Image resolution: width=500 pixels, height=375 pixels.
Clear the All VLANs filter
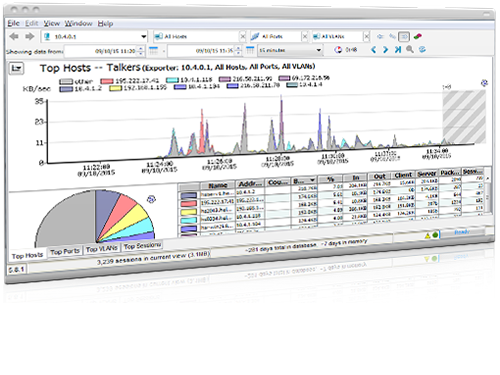pos(366,36)
